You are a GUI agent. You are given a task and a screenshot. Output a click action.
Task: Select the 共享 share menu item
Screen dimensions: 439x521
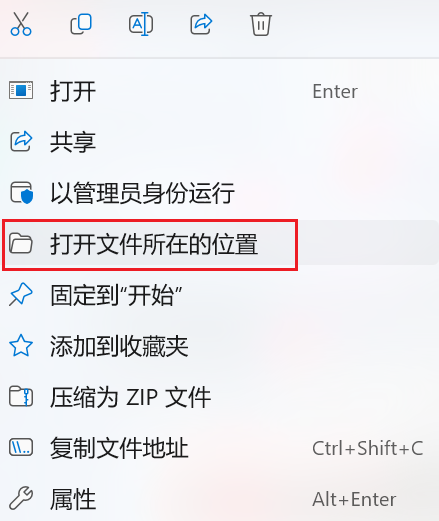click(x=219, y=142)
